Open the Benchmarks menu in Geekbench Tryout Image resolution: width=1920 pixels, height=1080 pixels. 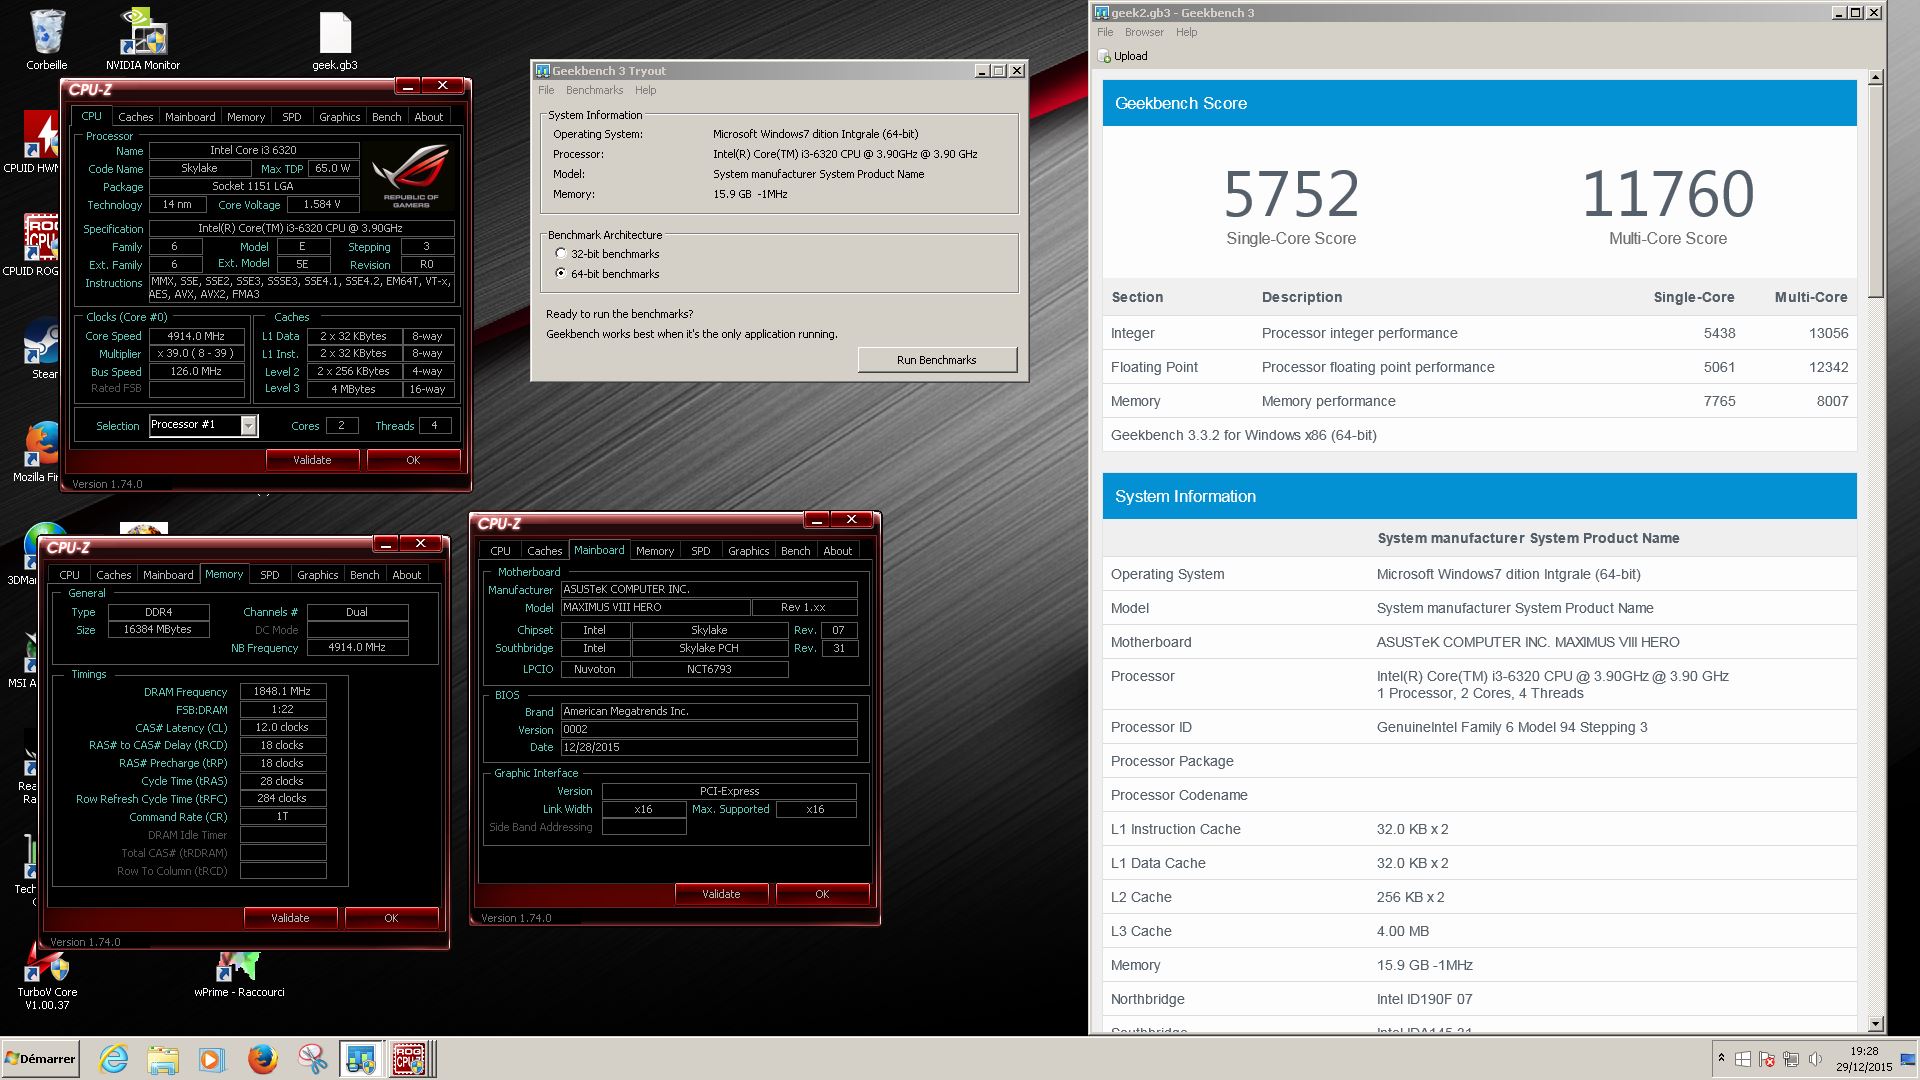(594, 90)
